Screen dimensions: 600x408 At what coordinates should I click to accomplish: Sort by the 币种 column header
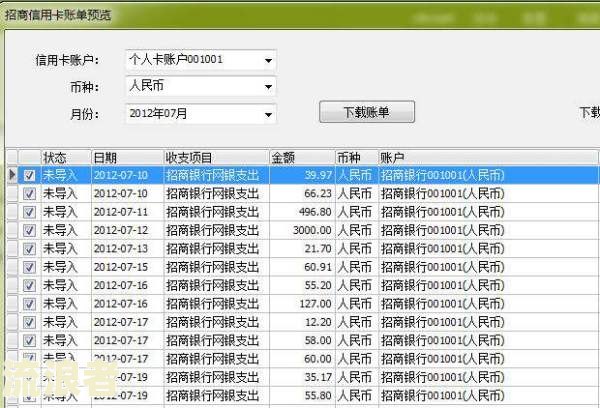click(x=357, y=158)
